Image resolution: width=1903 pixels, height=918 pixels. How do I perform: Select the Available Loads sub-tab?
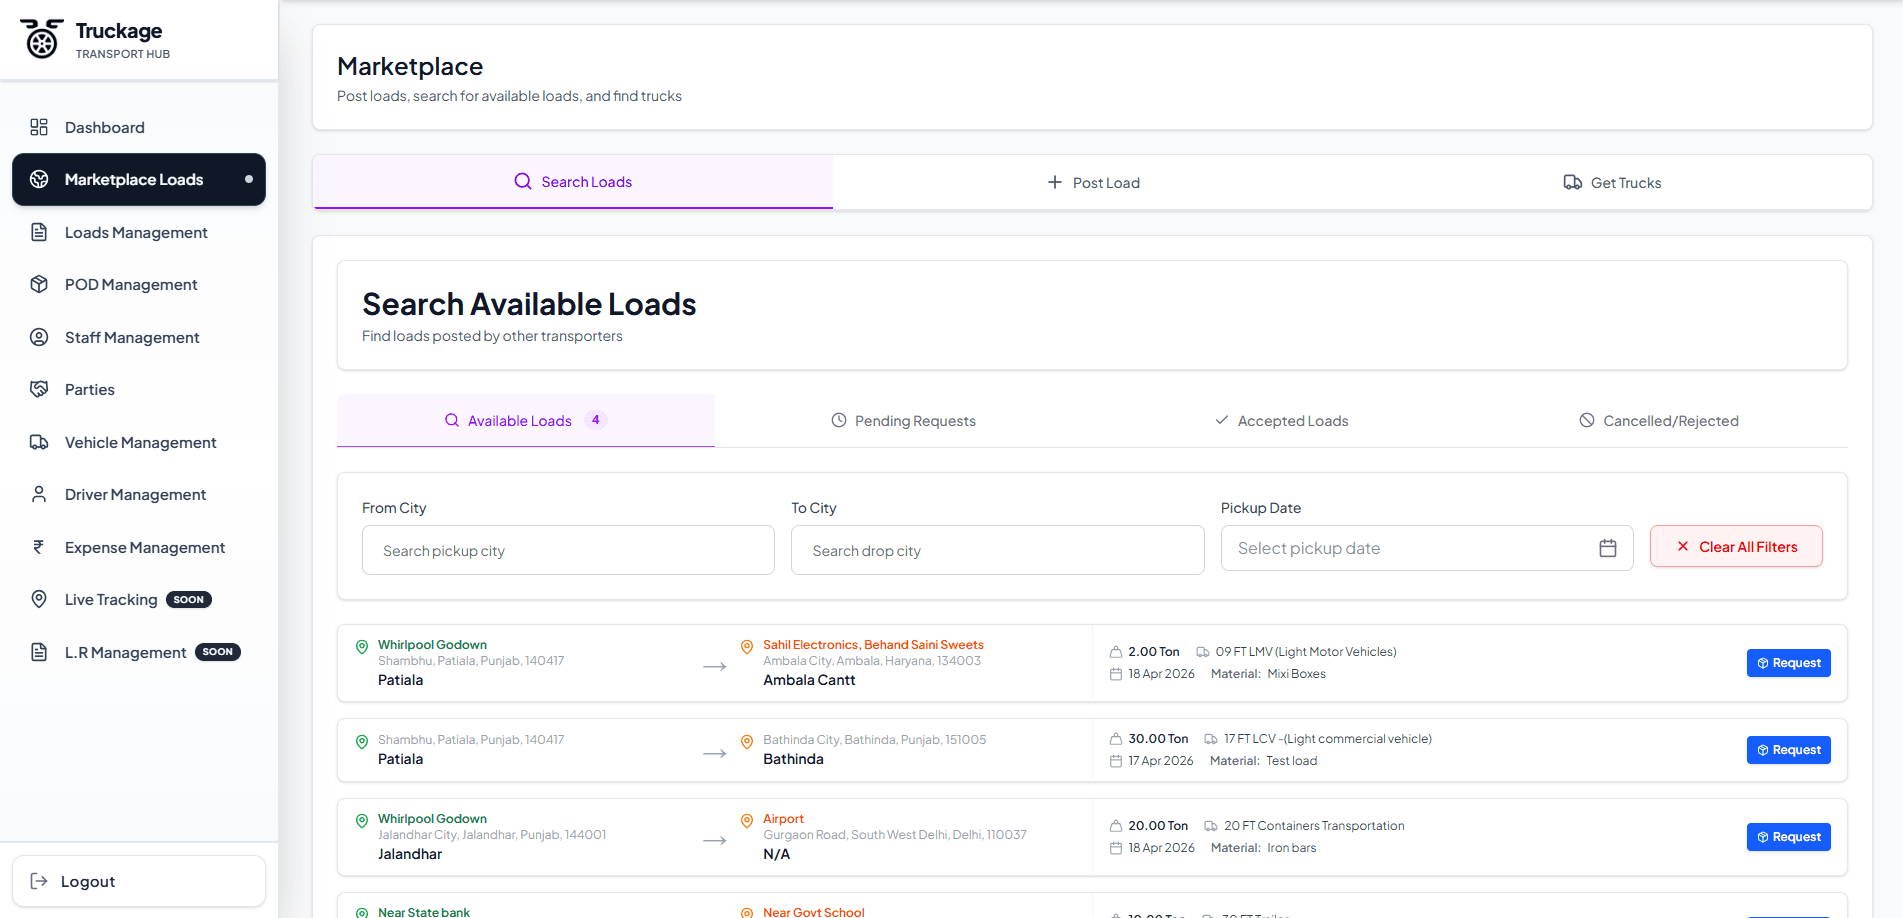[526, 421]
